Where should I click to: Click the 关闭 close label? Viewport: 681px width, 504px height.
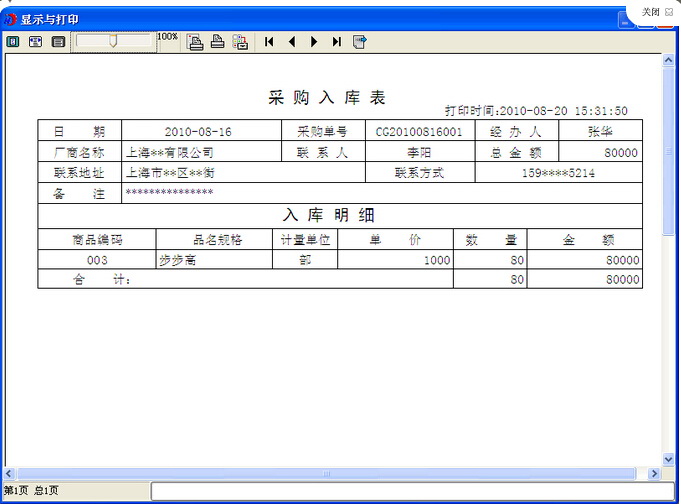tap(651, 12)
